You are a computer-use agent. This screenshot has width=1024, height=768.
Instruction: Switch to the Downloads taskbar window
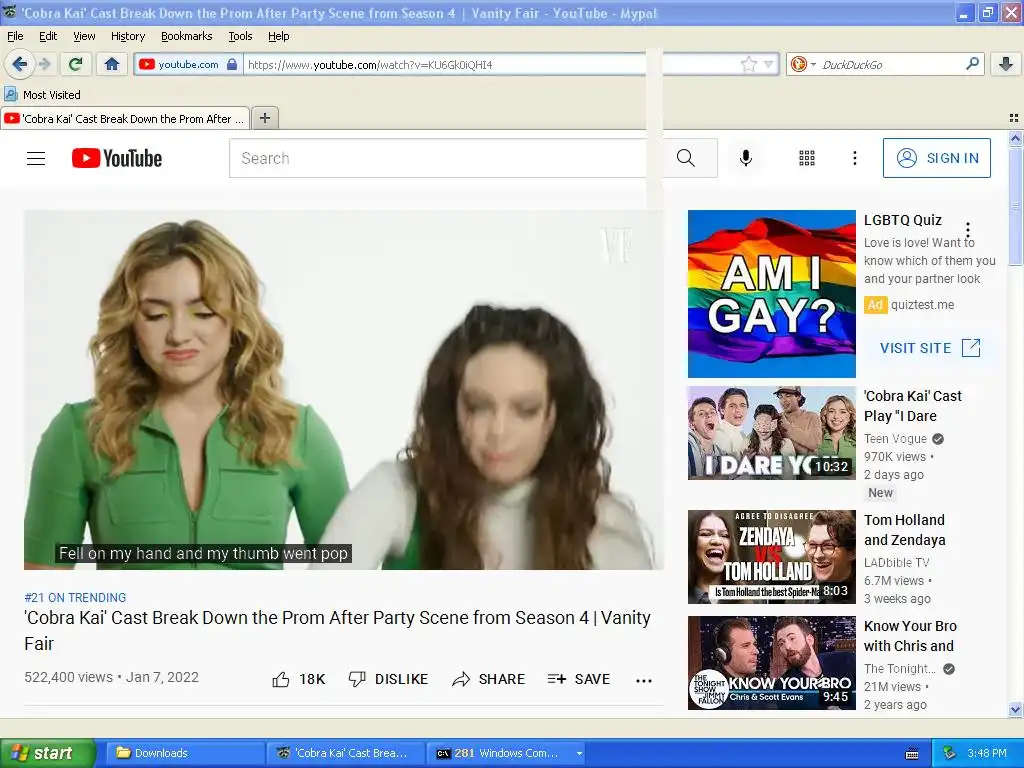[x=184, y=753]
